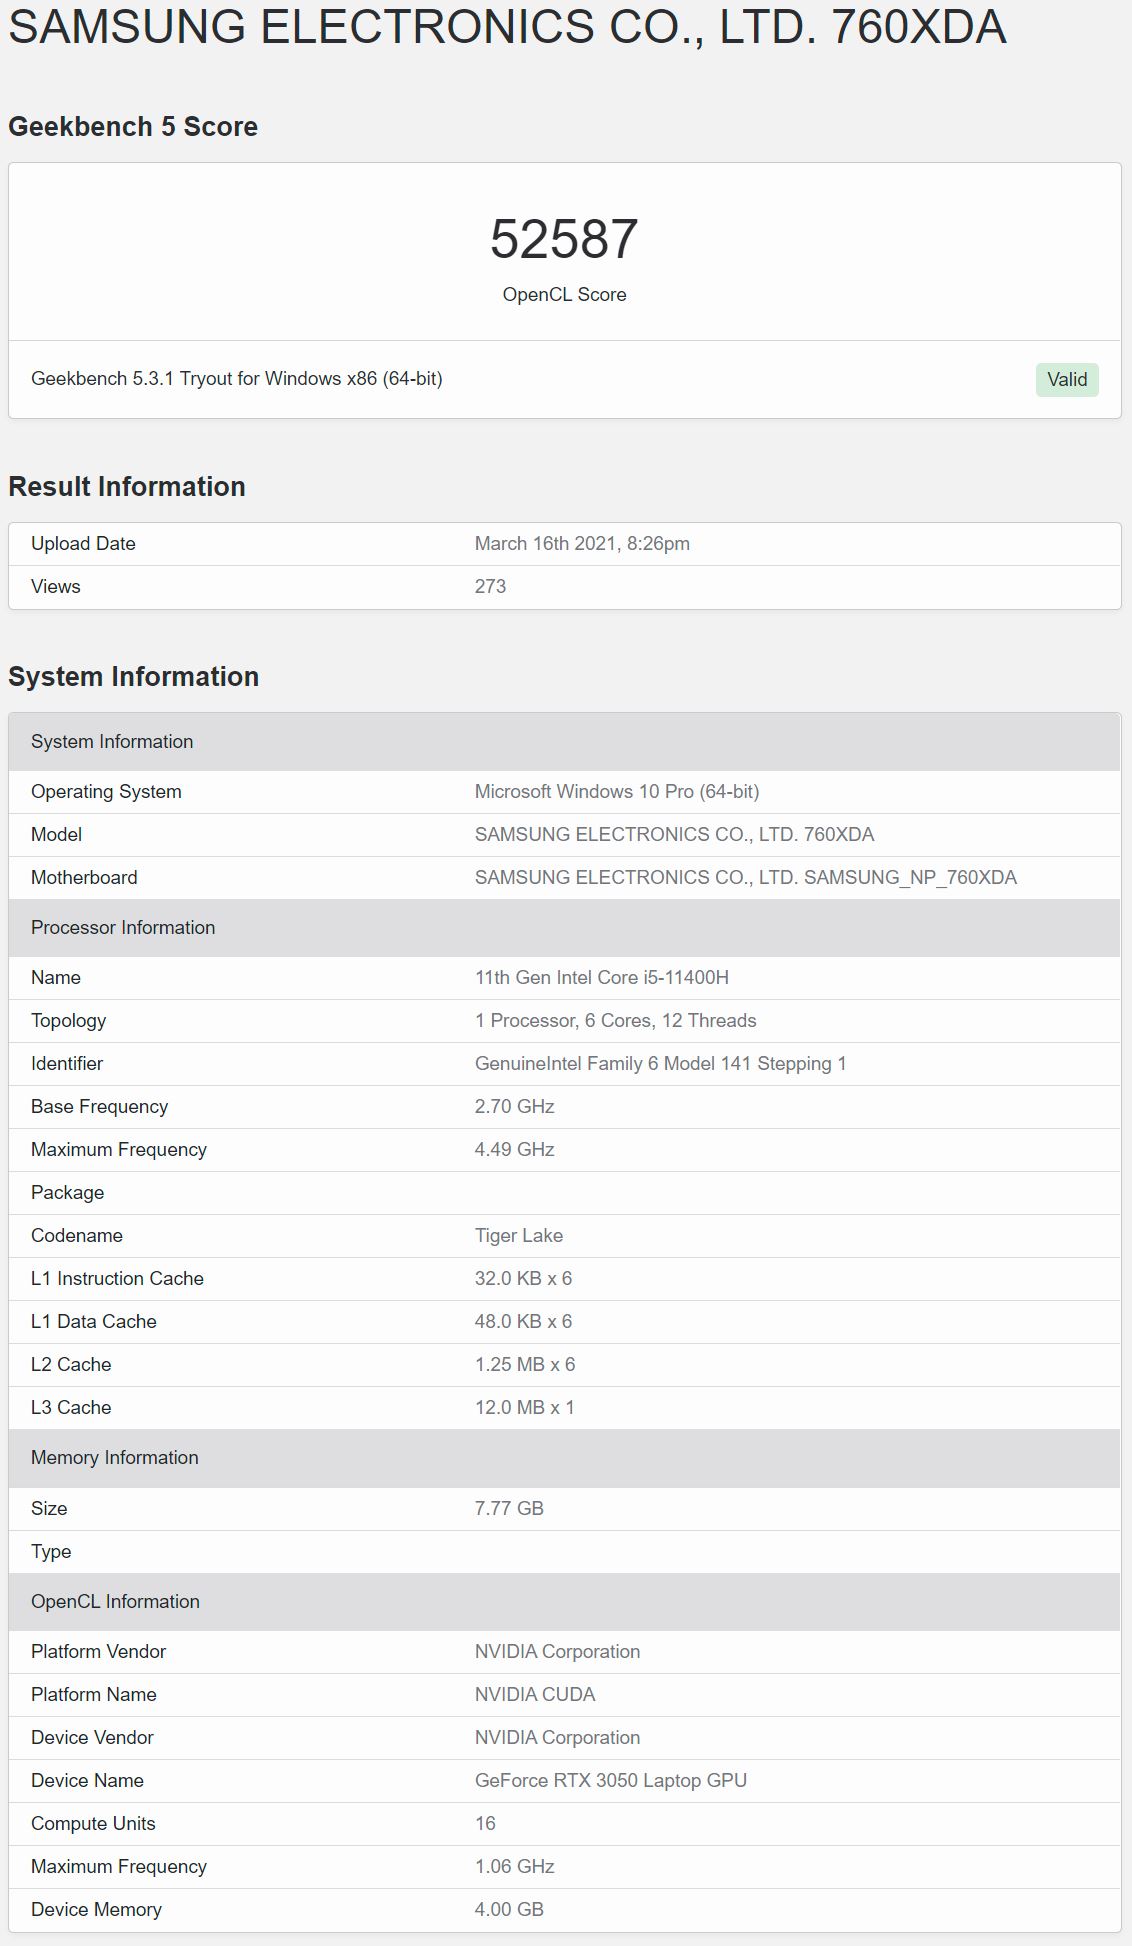Click the Operating System Windows 10 Pro value
This screenshot has height=1946, width=1132.
(x=617, y=791)
